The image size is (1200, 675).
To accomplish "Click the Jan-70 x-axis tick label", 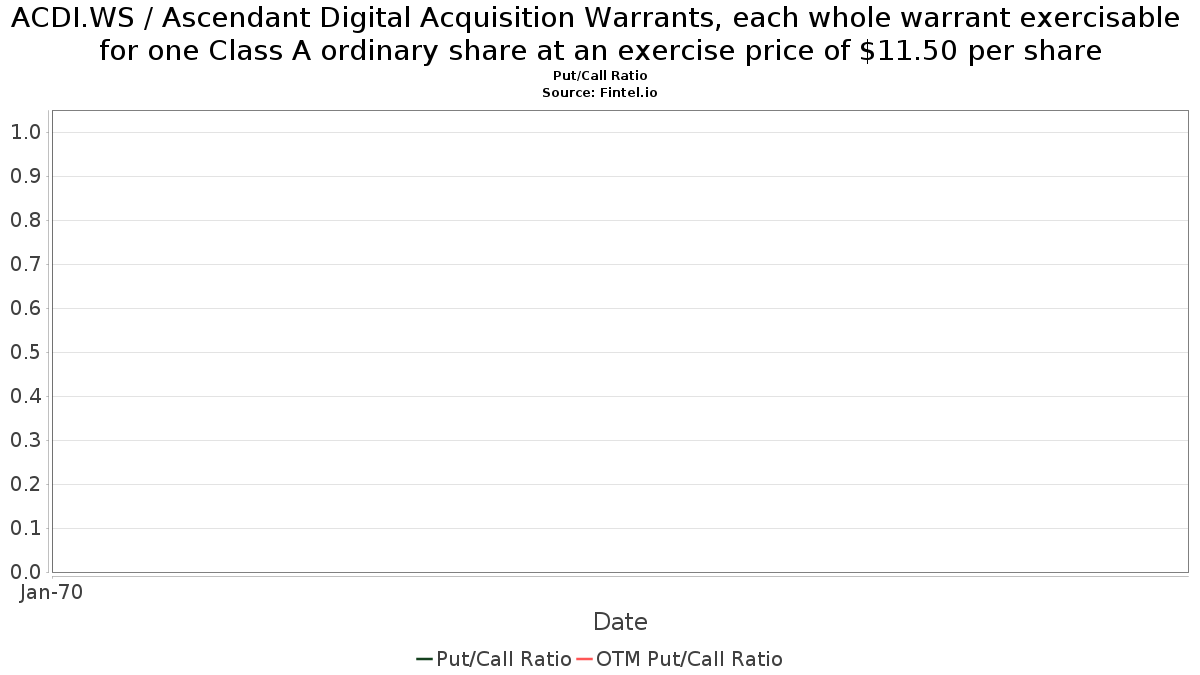I will tap(51, 592).
